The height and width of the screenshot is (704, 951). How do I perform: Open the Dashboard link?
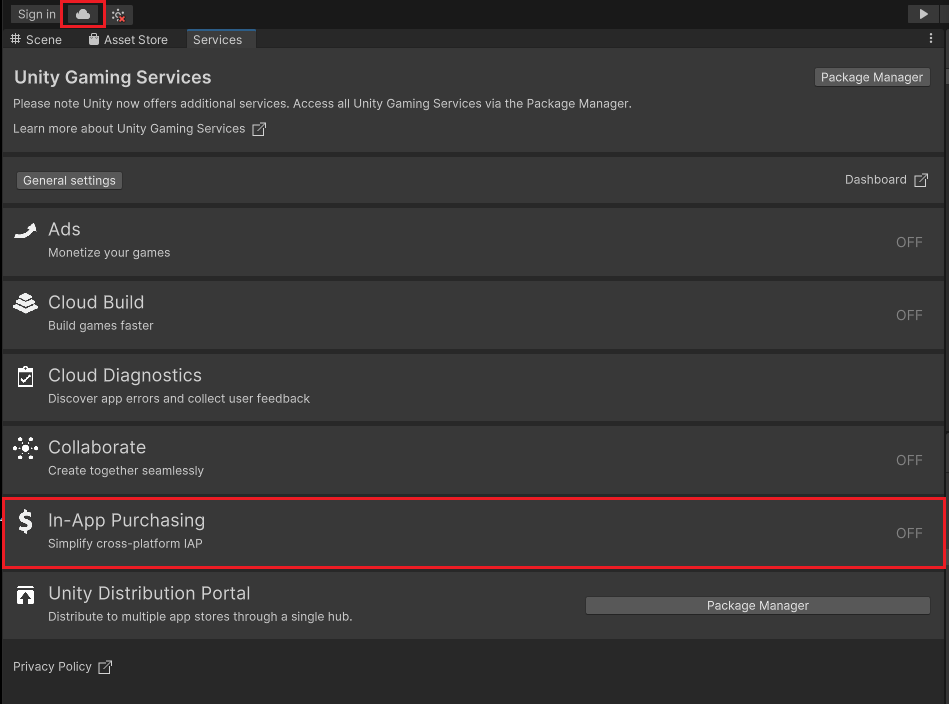pyautogui.click(x=876, y=179)
